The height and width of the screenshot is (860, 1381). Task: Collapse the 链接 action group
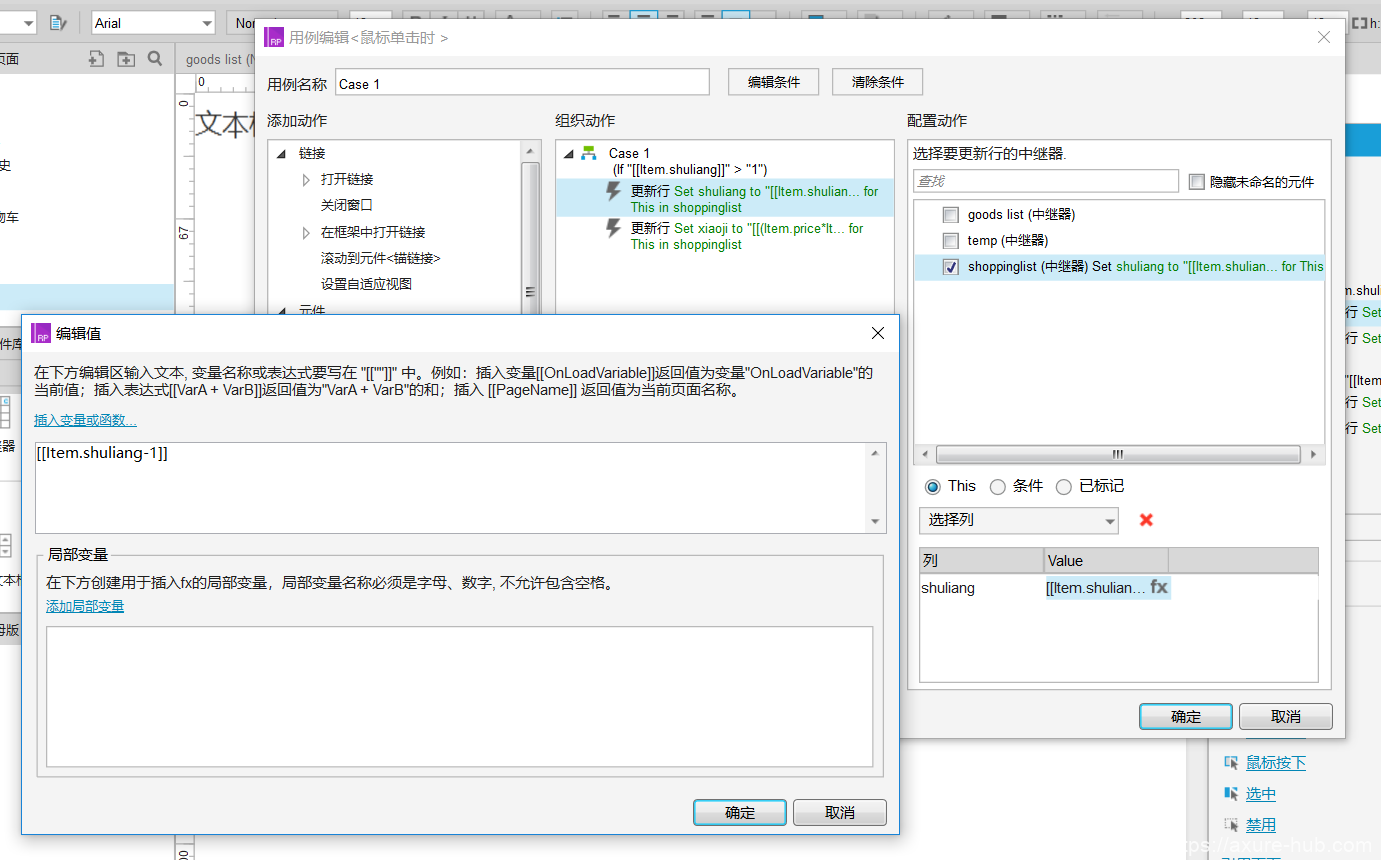[x=281, y=154]
